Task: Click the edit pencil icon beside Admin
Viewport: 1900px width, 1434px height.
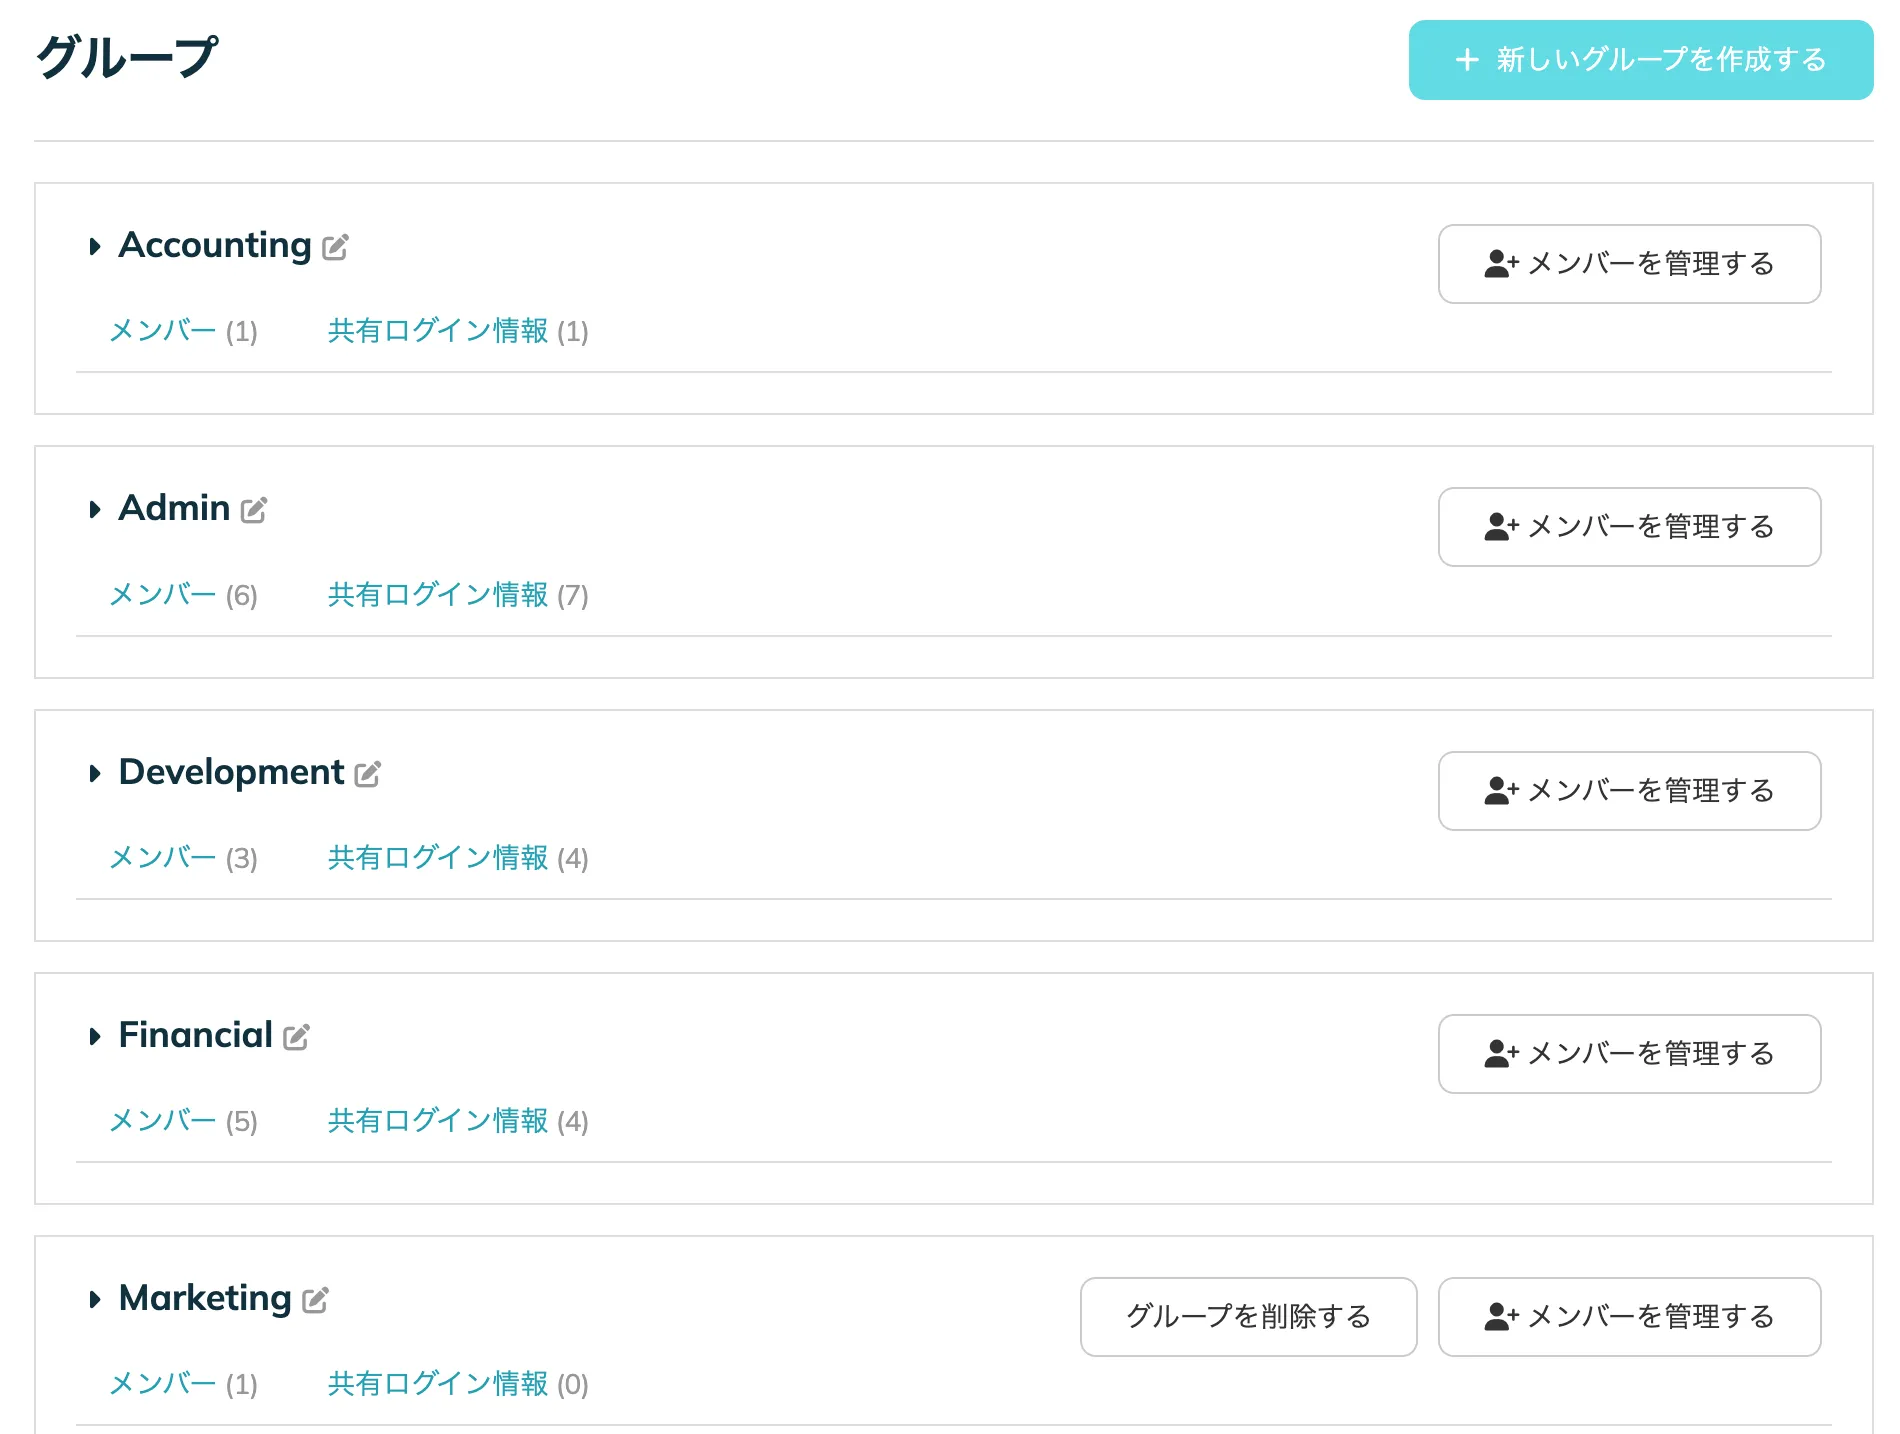Action: pos(254,510)
